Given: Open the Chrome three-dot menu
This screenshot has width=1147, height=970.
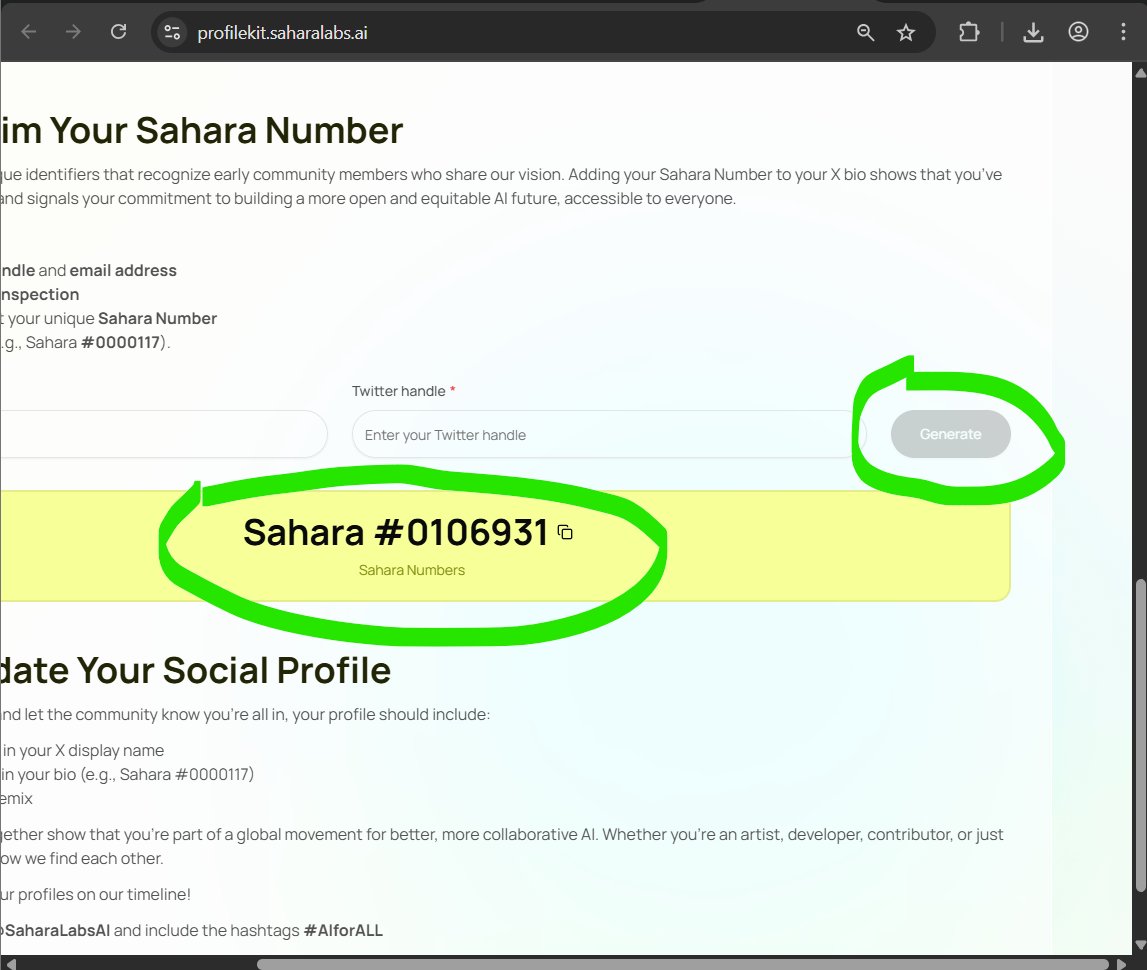Looking at the screenshot, I should click(x=1123, y=32).
